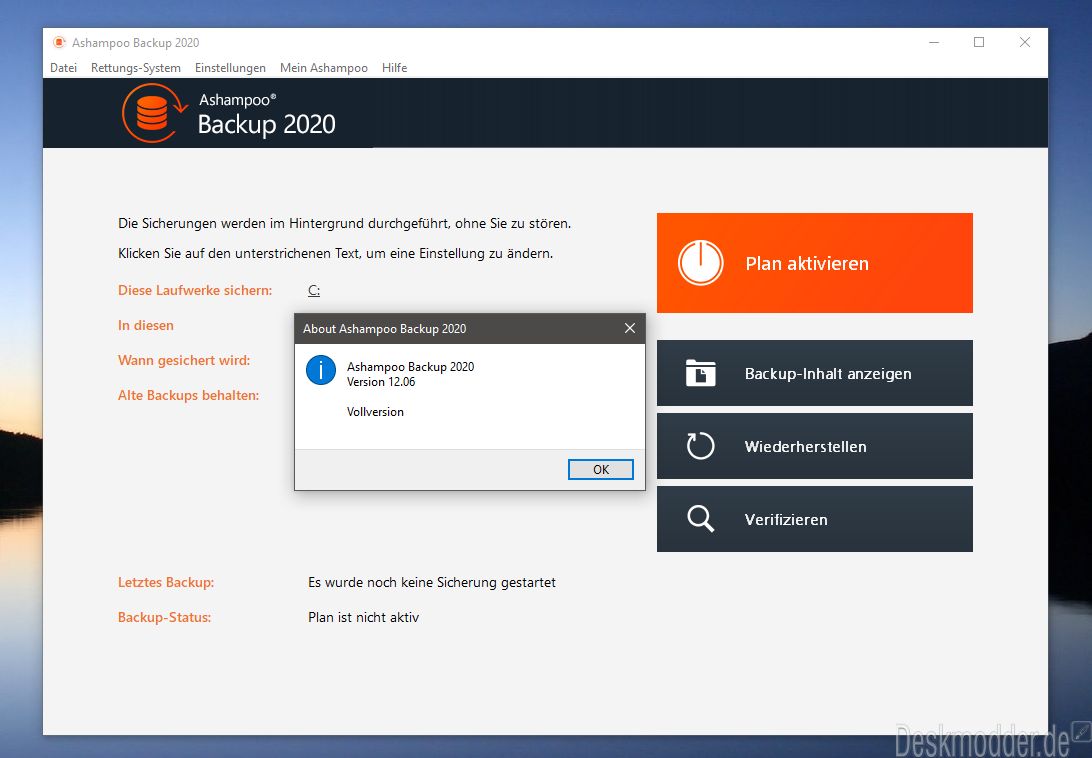Viewport: 1092px width, 758px height.
Task: Open the Datei menu
Action: [x=63, y=68]
